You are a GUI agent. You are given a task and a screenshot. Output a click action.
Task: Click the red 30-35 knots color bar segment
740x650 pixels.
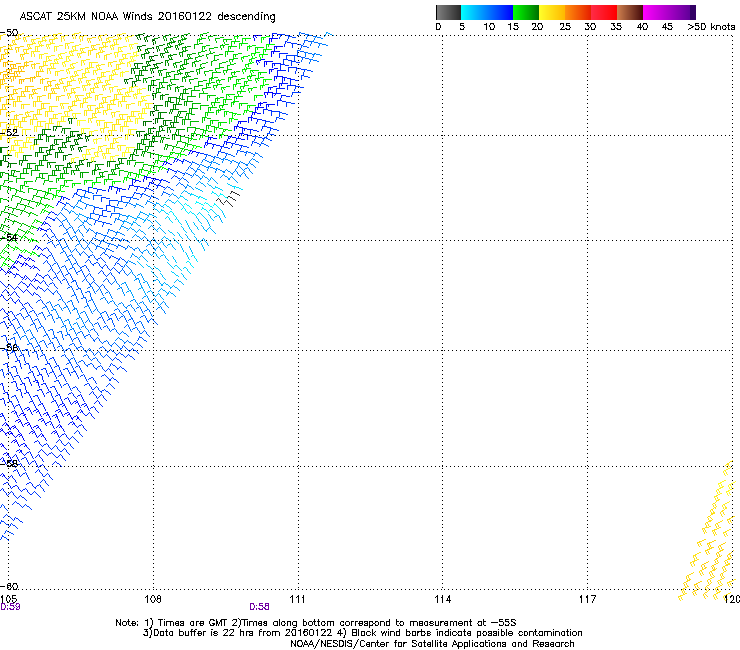pyautogui.click(x=604, y=12)
